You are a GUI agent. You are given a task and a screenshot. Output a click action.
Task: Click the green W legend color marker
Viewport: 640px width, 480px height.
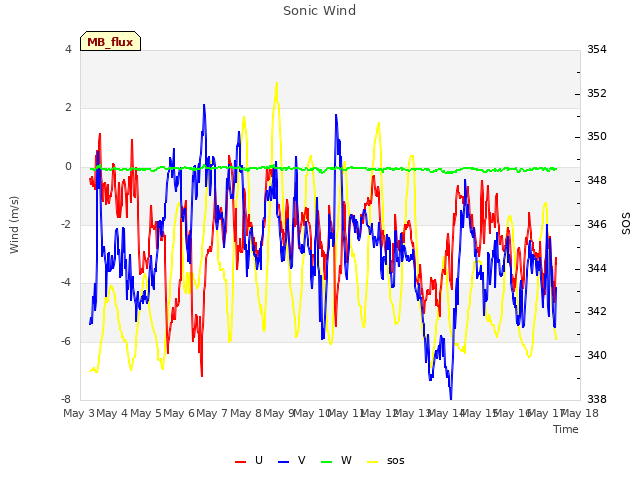pos(327,462)
